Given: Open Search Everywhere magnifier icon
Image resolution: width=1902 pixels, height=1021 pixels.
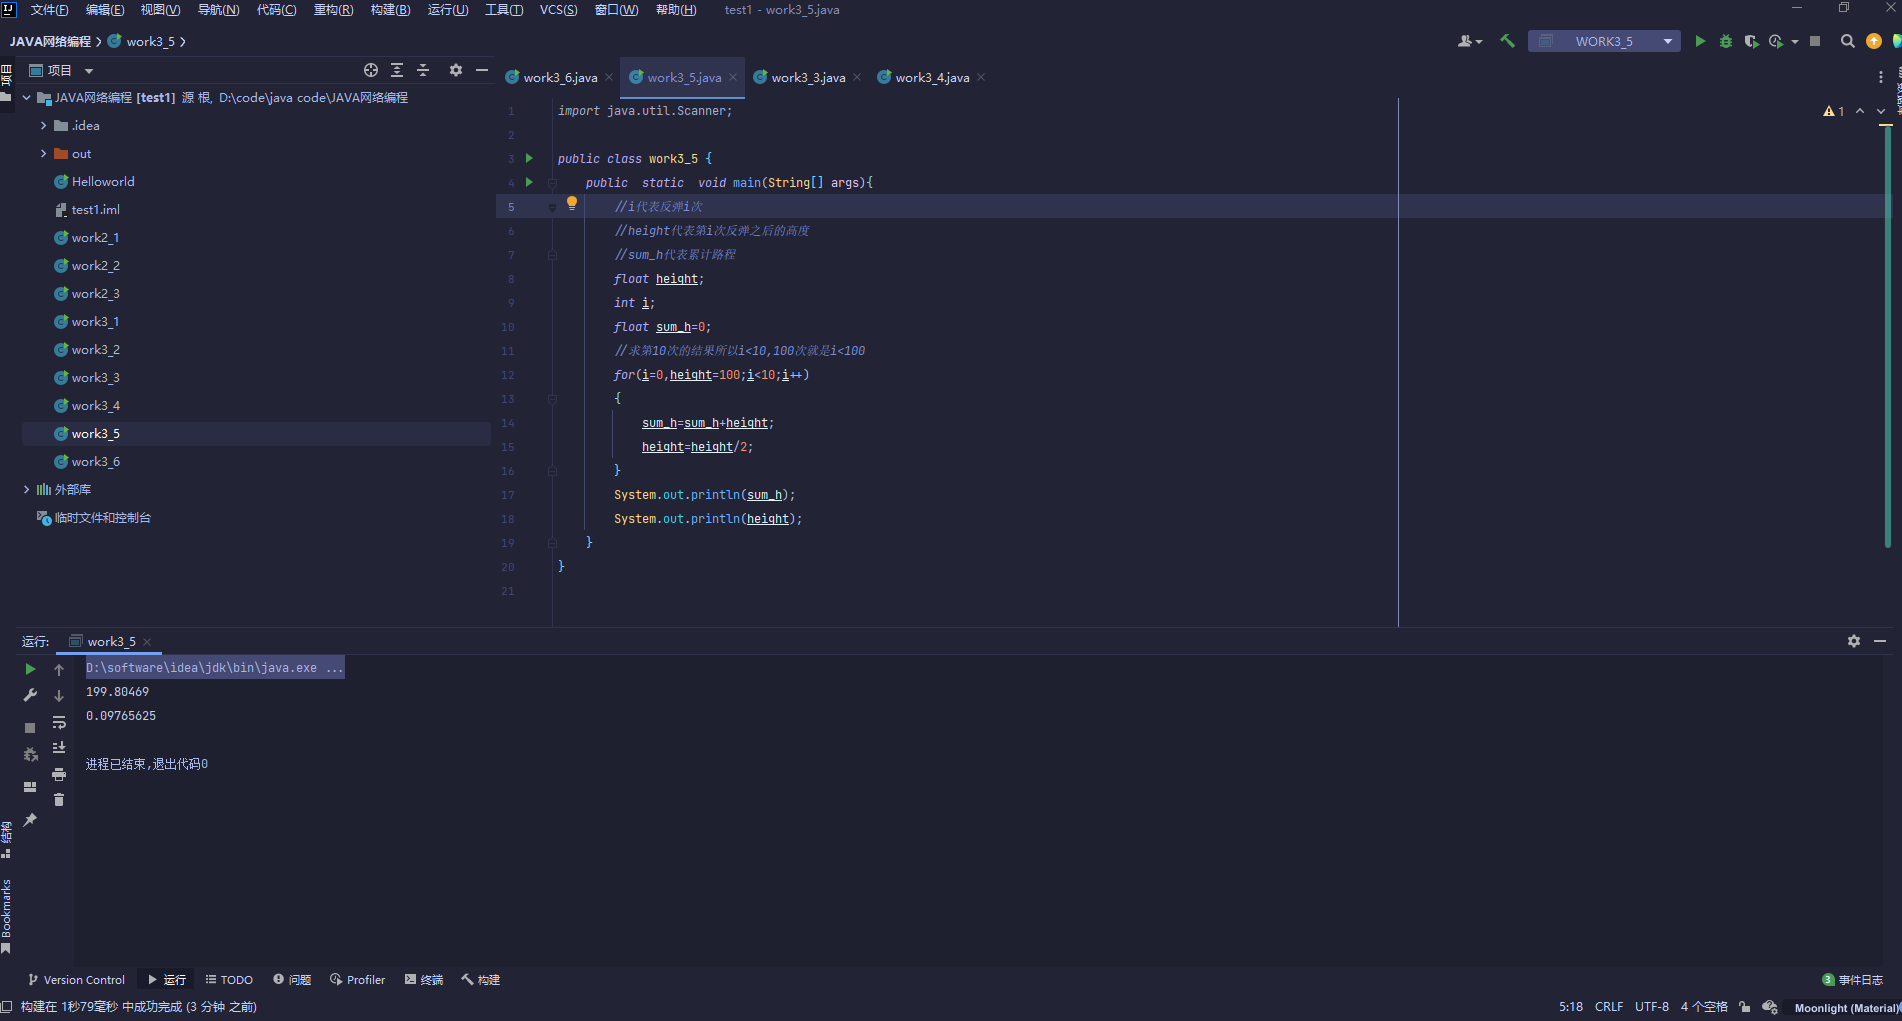Looking at the screenshot, I should pos(1848,41).
